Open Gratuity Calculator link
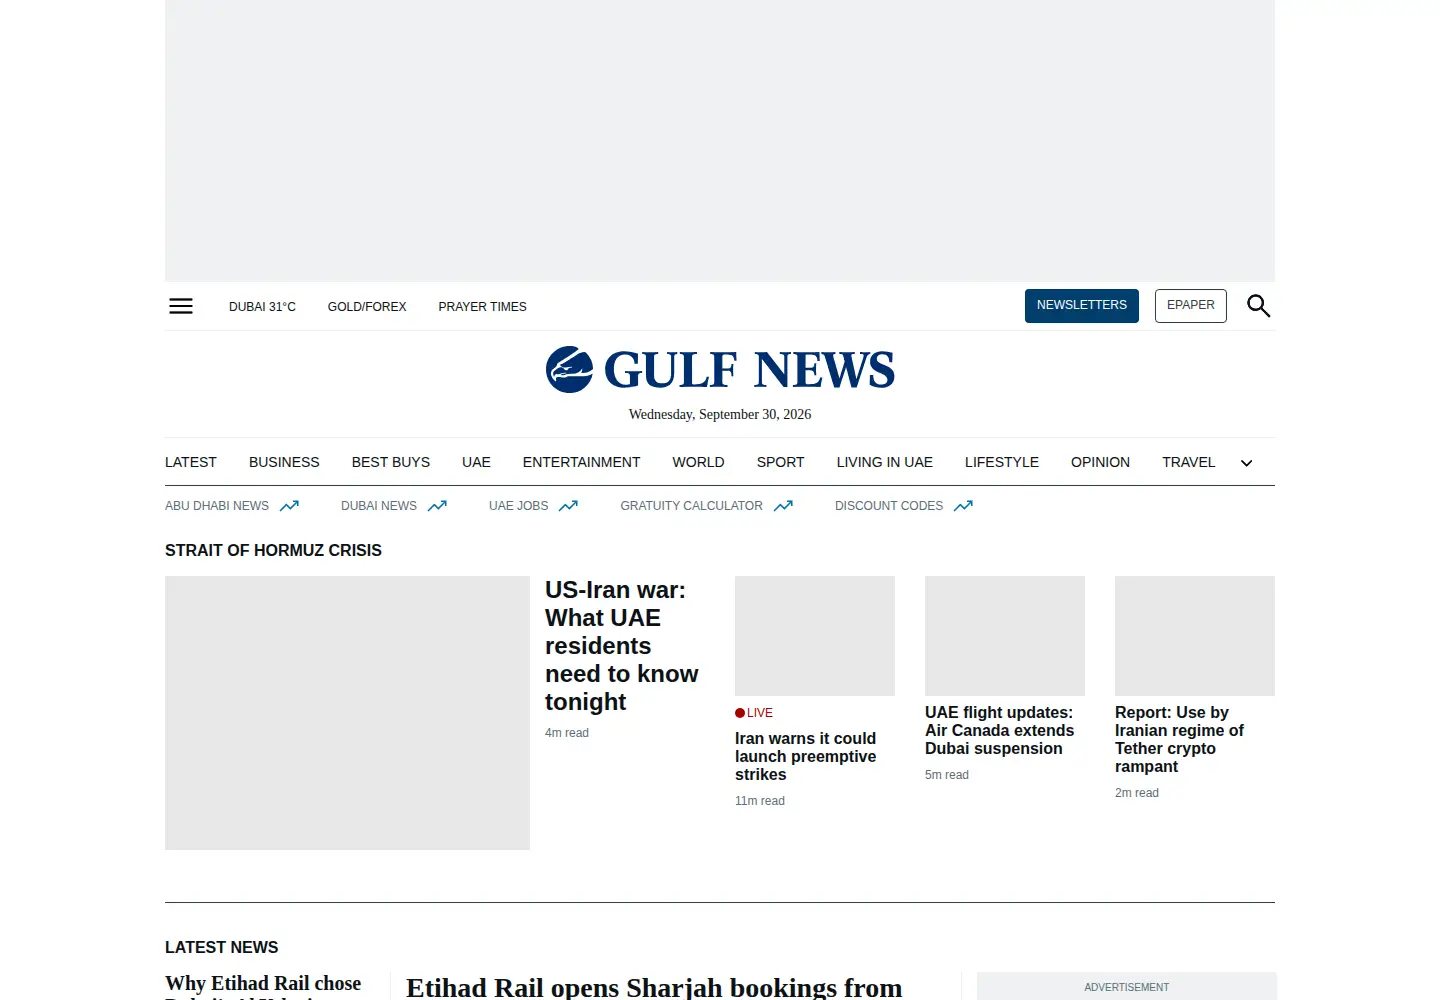Image resolution: width=1440 pixels, height=1000 pixels. pyautogui.click(x=691, y=506)
